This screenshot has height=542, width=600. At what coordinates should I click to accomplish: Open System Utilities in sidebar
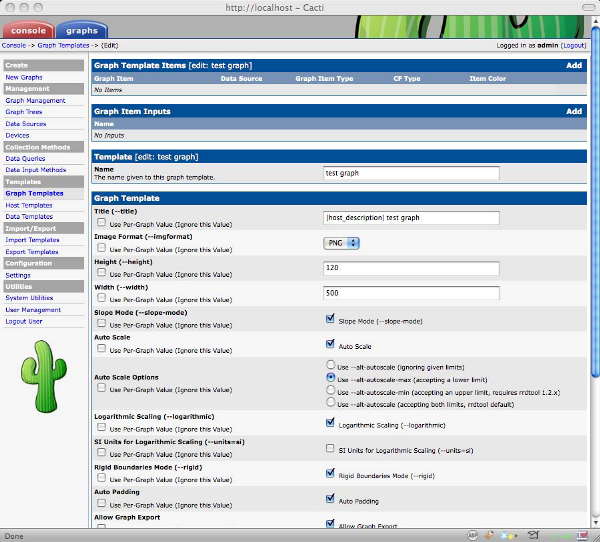pos(29,298)
